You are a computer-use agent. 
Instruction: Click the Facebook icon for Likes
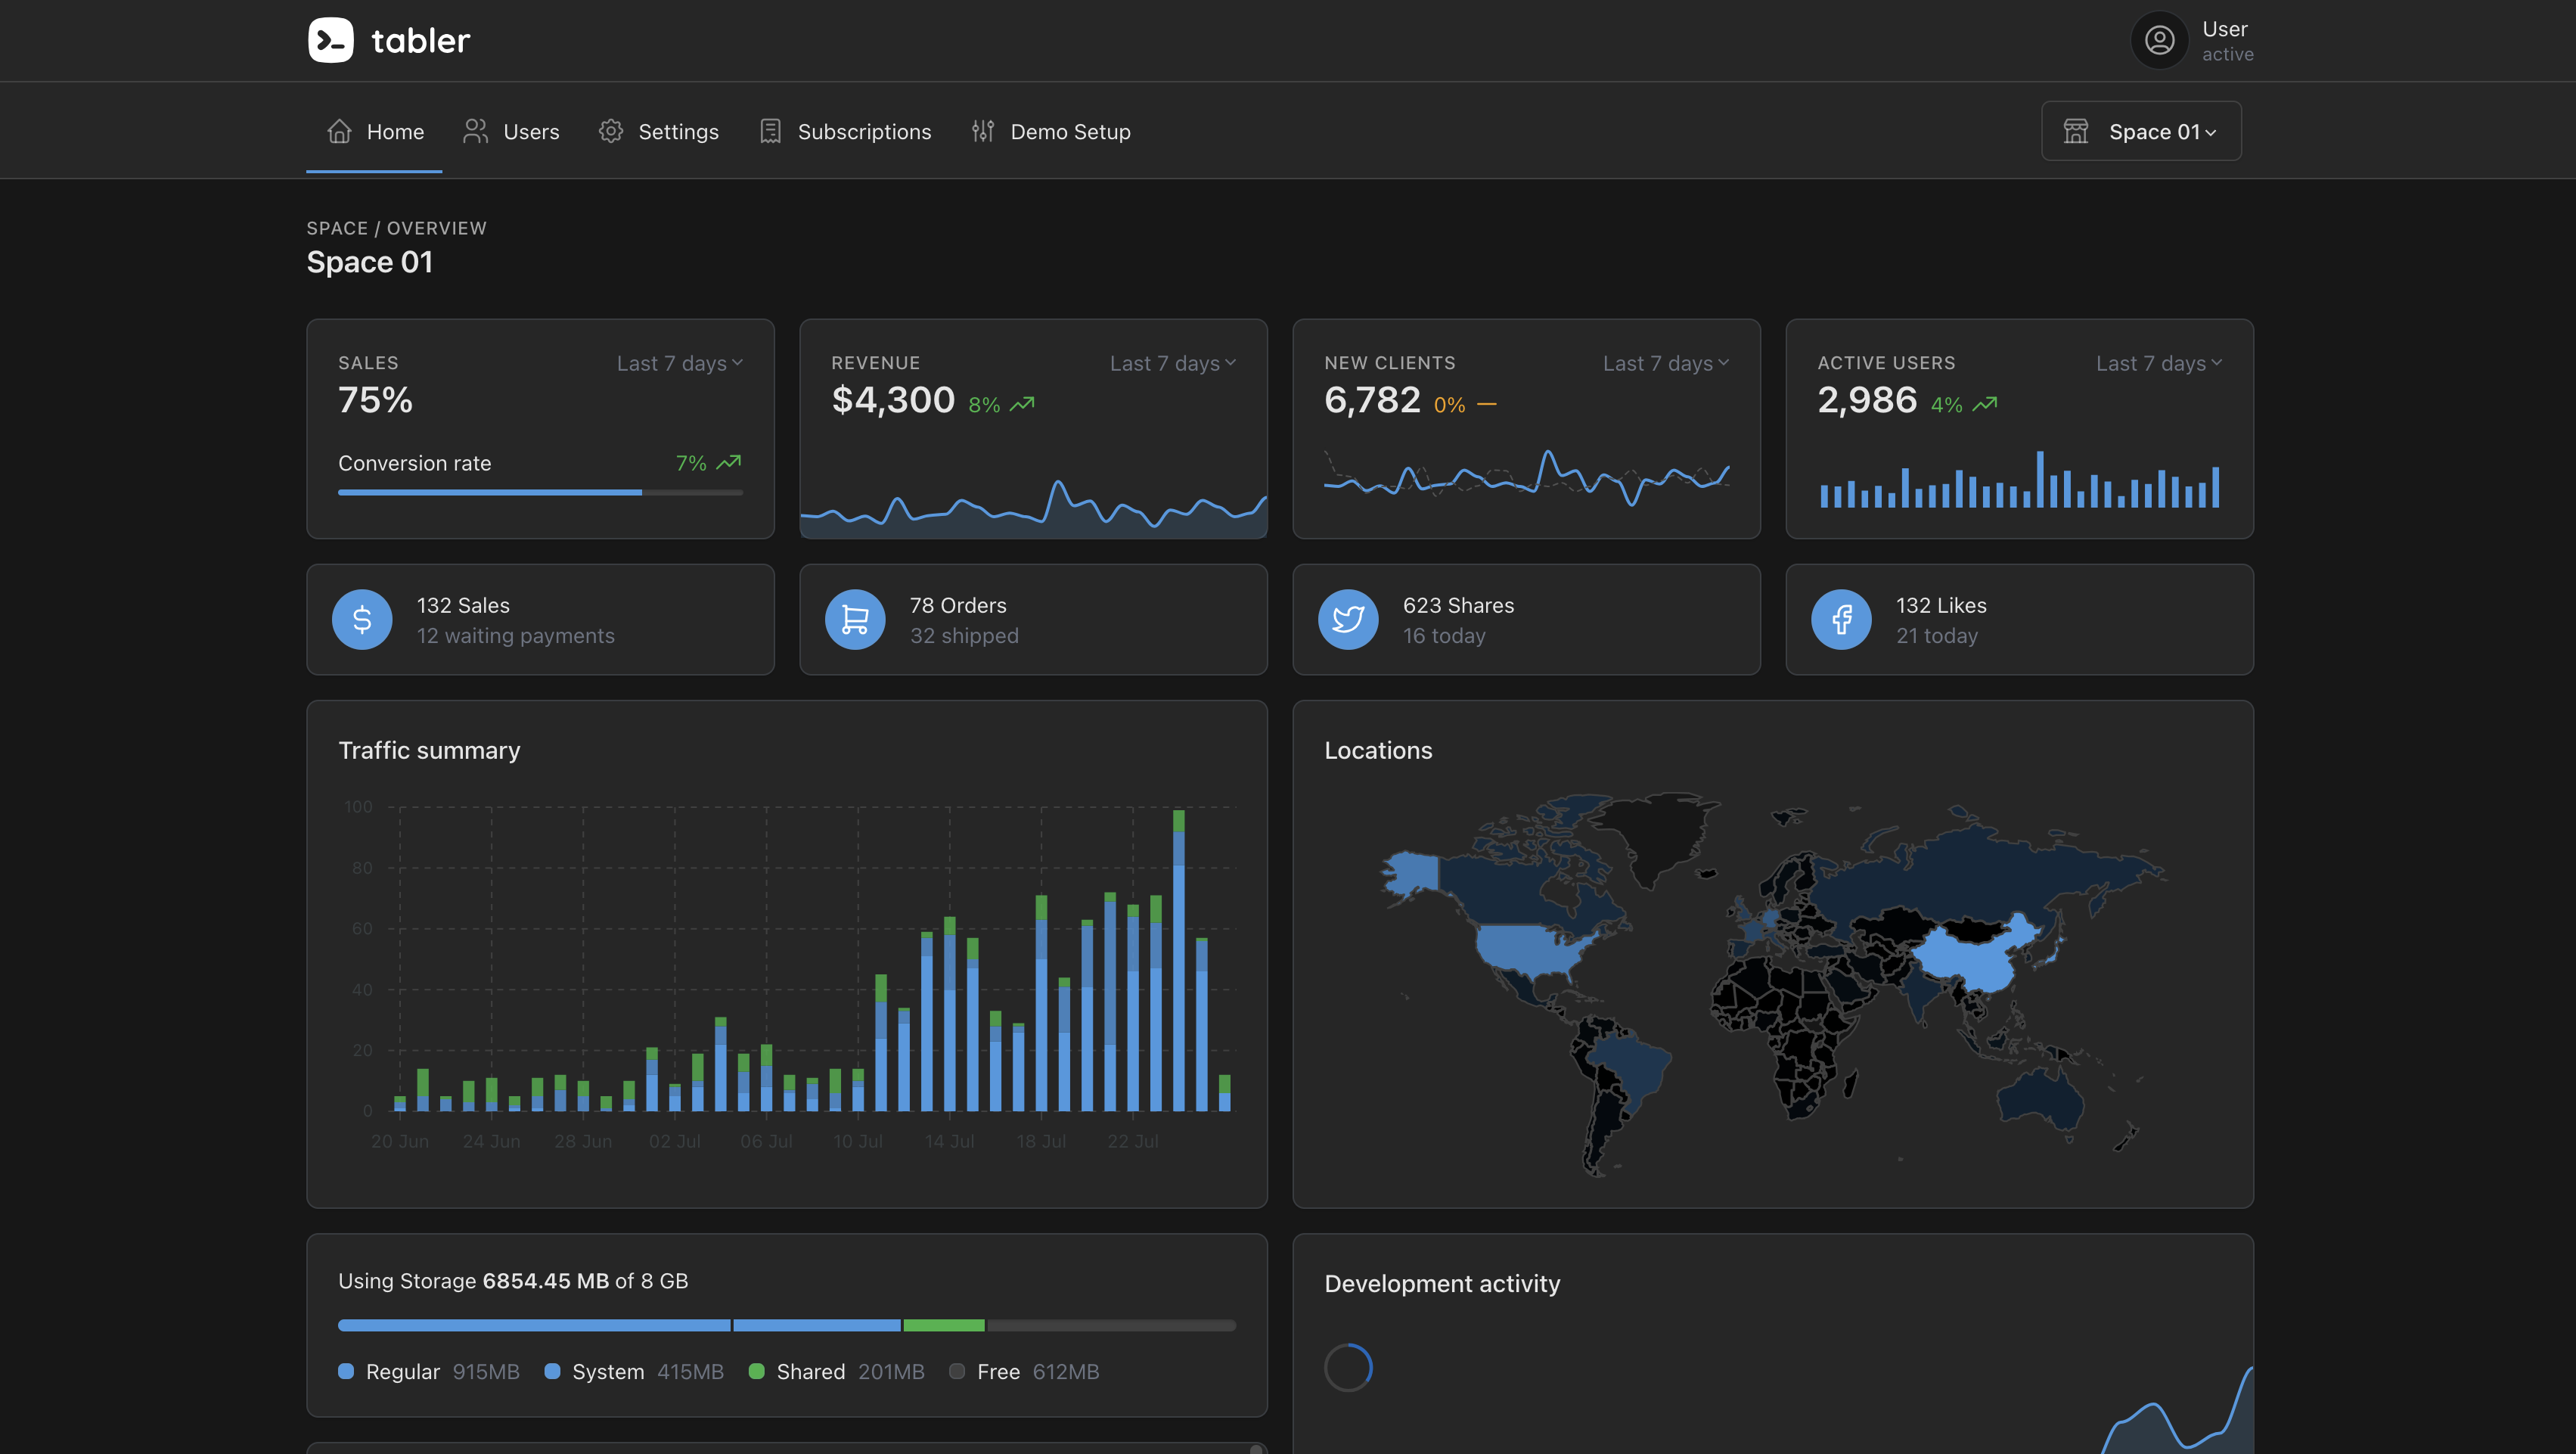click(x=1841, y=619)
